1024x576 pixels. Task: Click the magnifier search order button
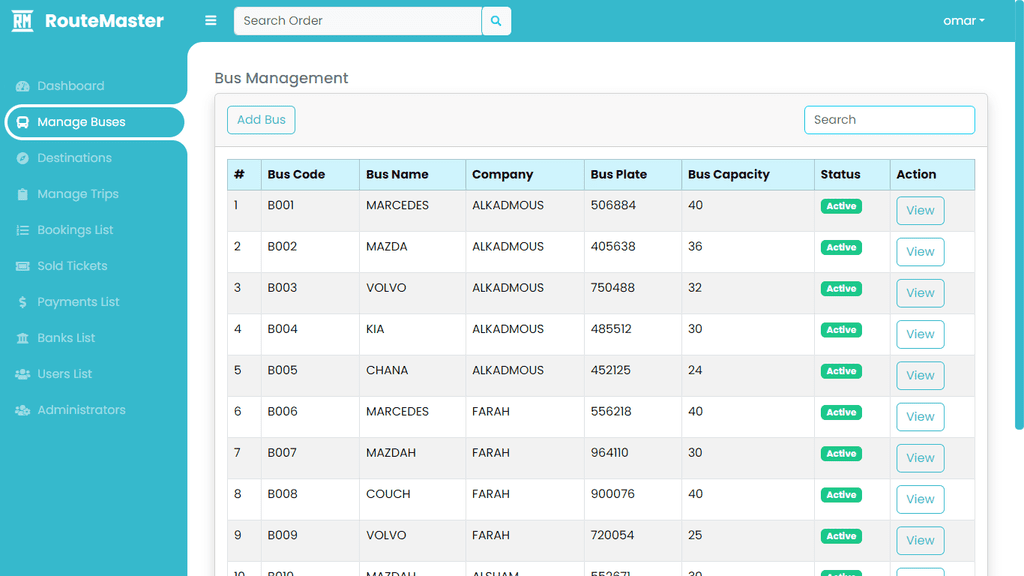click(496, 21)
